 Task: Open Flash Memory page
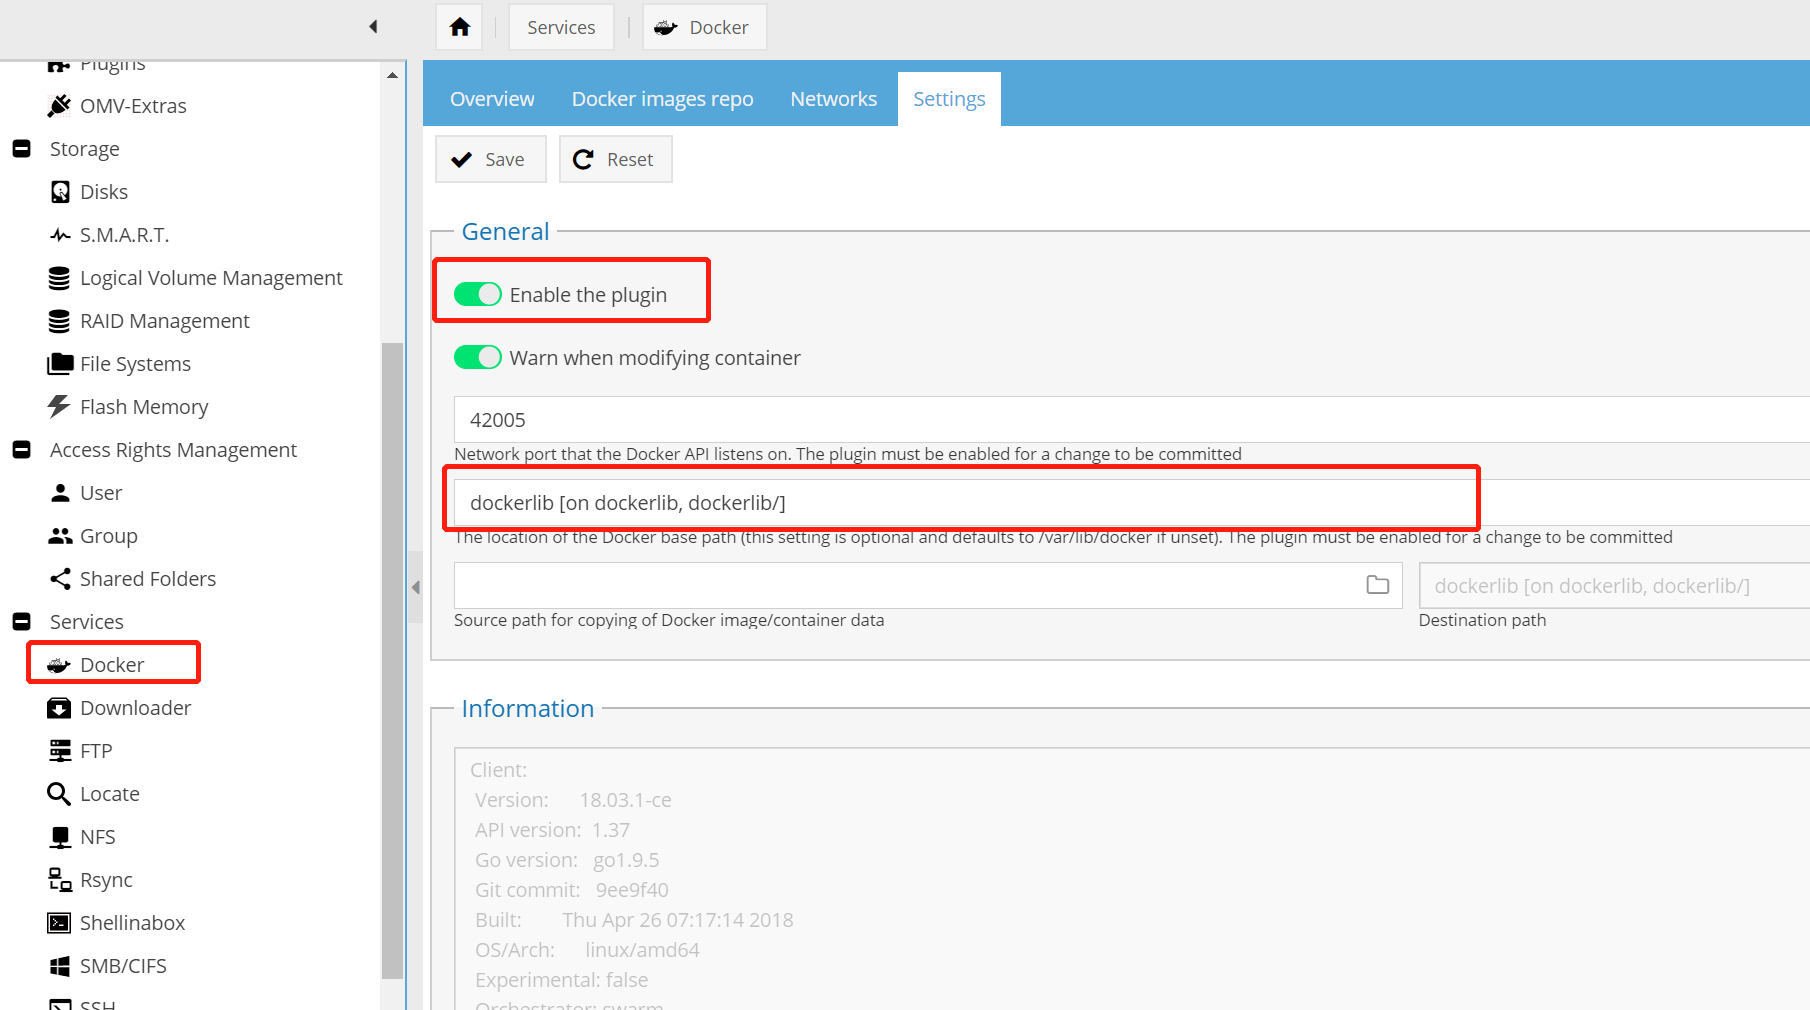(x=144, y=407)
